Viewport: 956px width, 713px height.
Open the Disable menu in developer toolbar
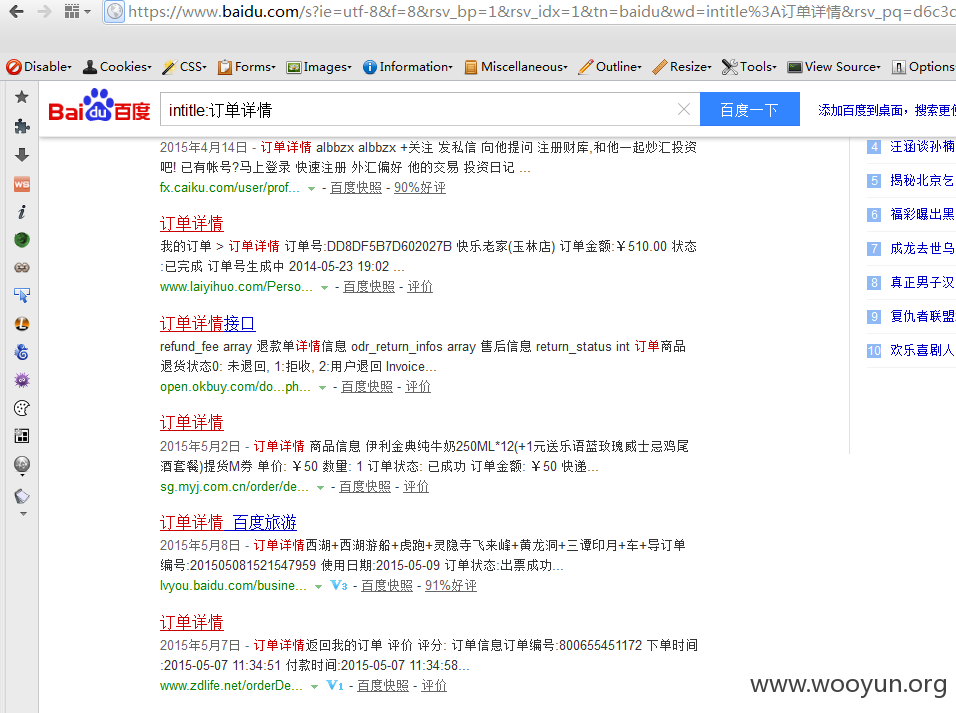pos(40,66)
